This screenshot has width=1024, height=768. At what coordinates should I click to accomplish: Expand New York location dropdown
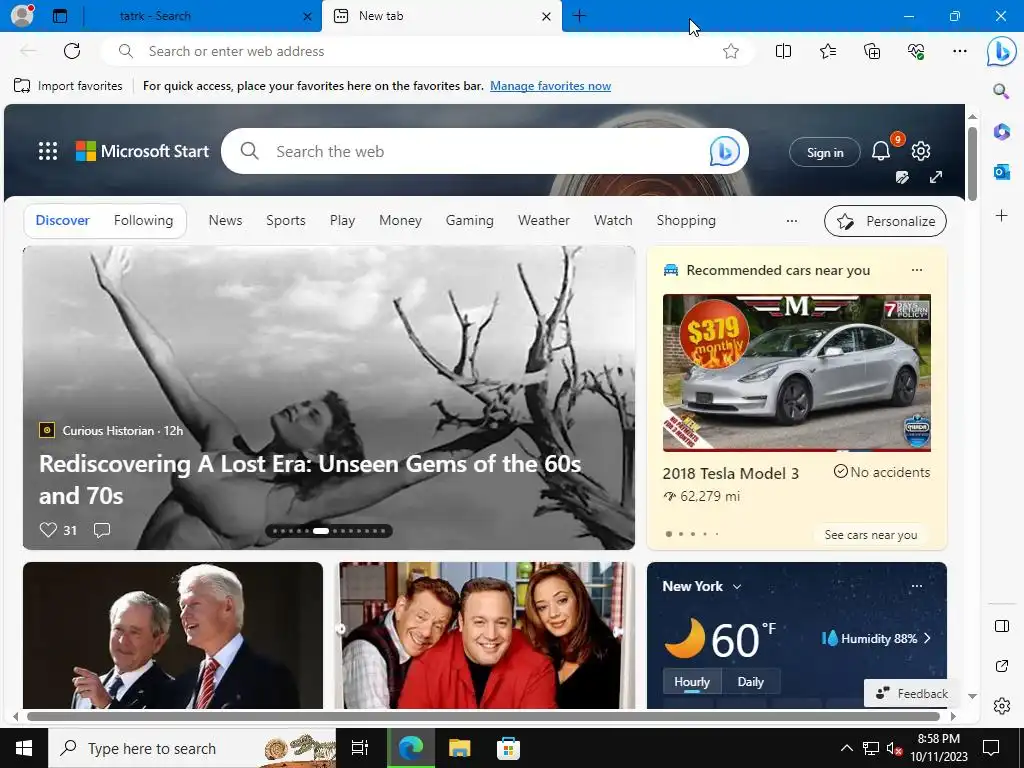click(737, 586)
